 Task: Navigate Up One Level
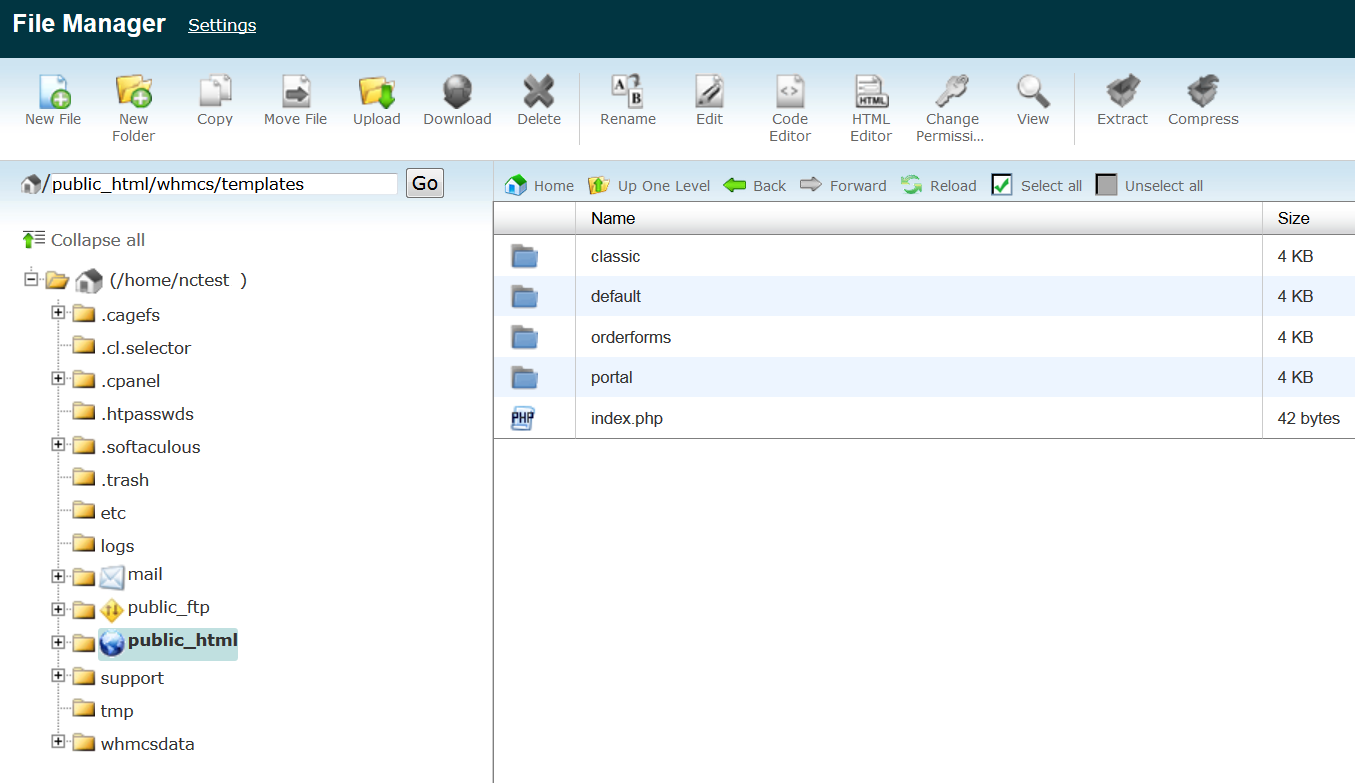pos(649,185)
